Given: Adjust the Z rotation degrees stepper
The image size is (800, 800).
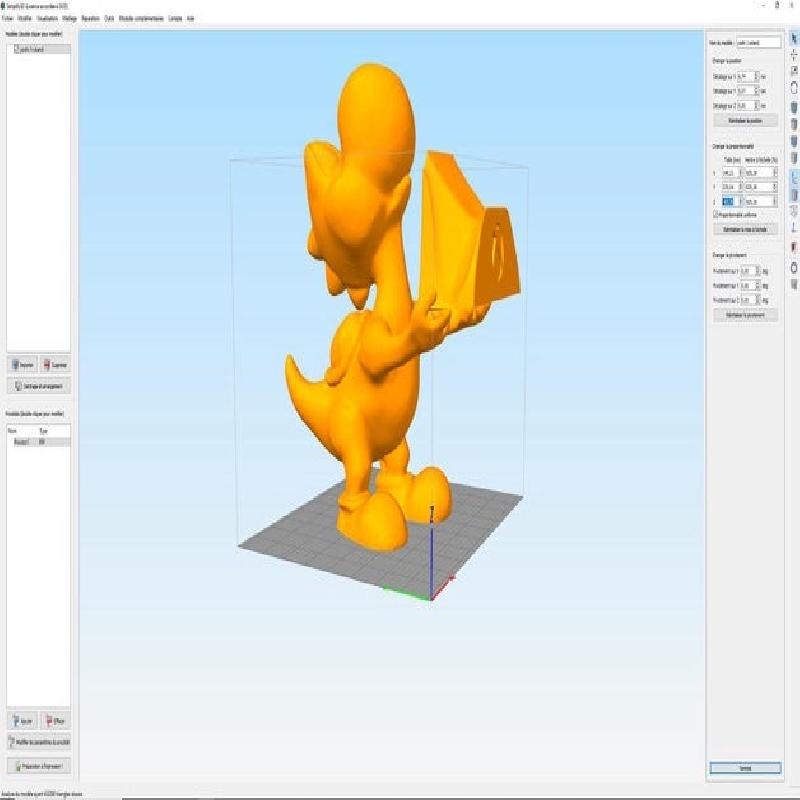Looking at the screenshot, I should point(758,300).
